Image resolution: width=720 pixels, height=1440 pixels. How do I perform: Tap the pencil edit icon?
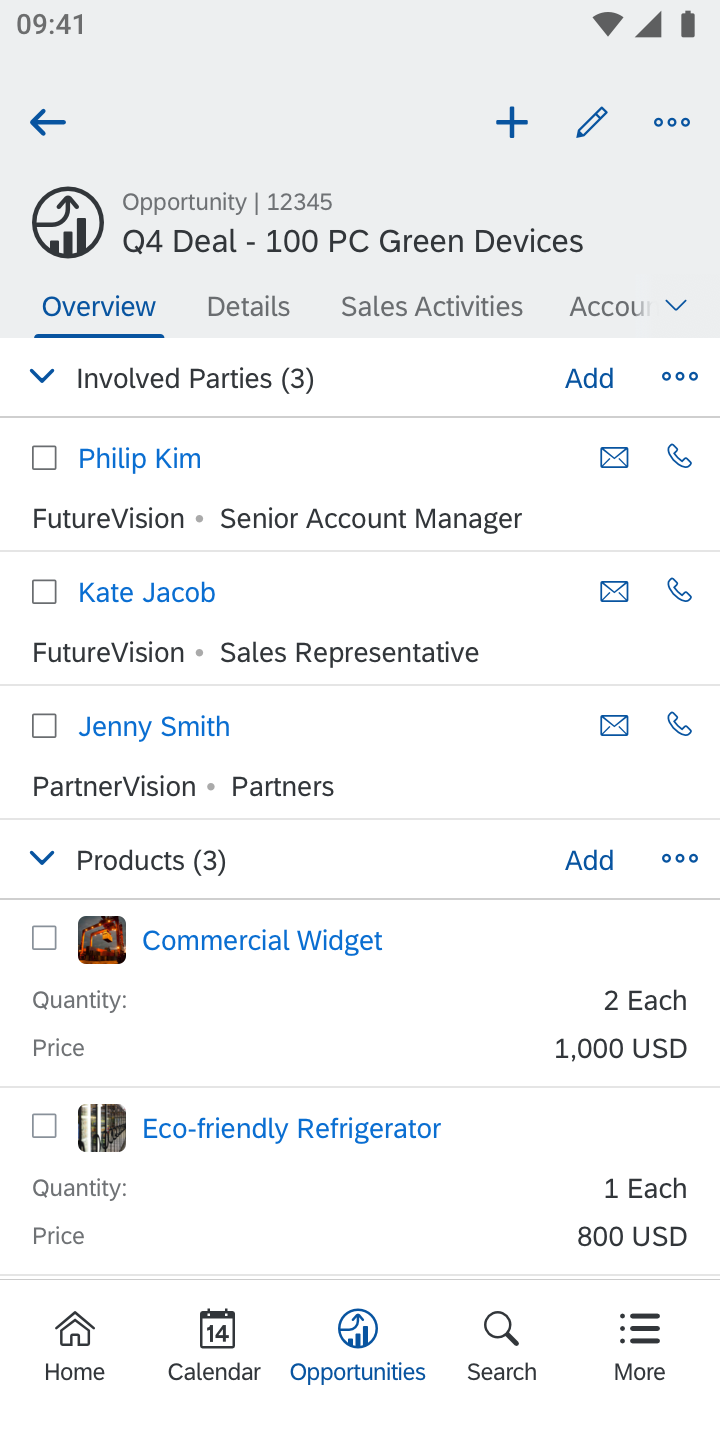[x=592, y=123]
